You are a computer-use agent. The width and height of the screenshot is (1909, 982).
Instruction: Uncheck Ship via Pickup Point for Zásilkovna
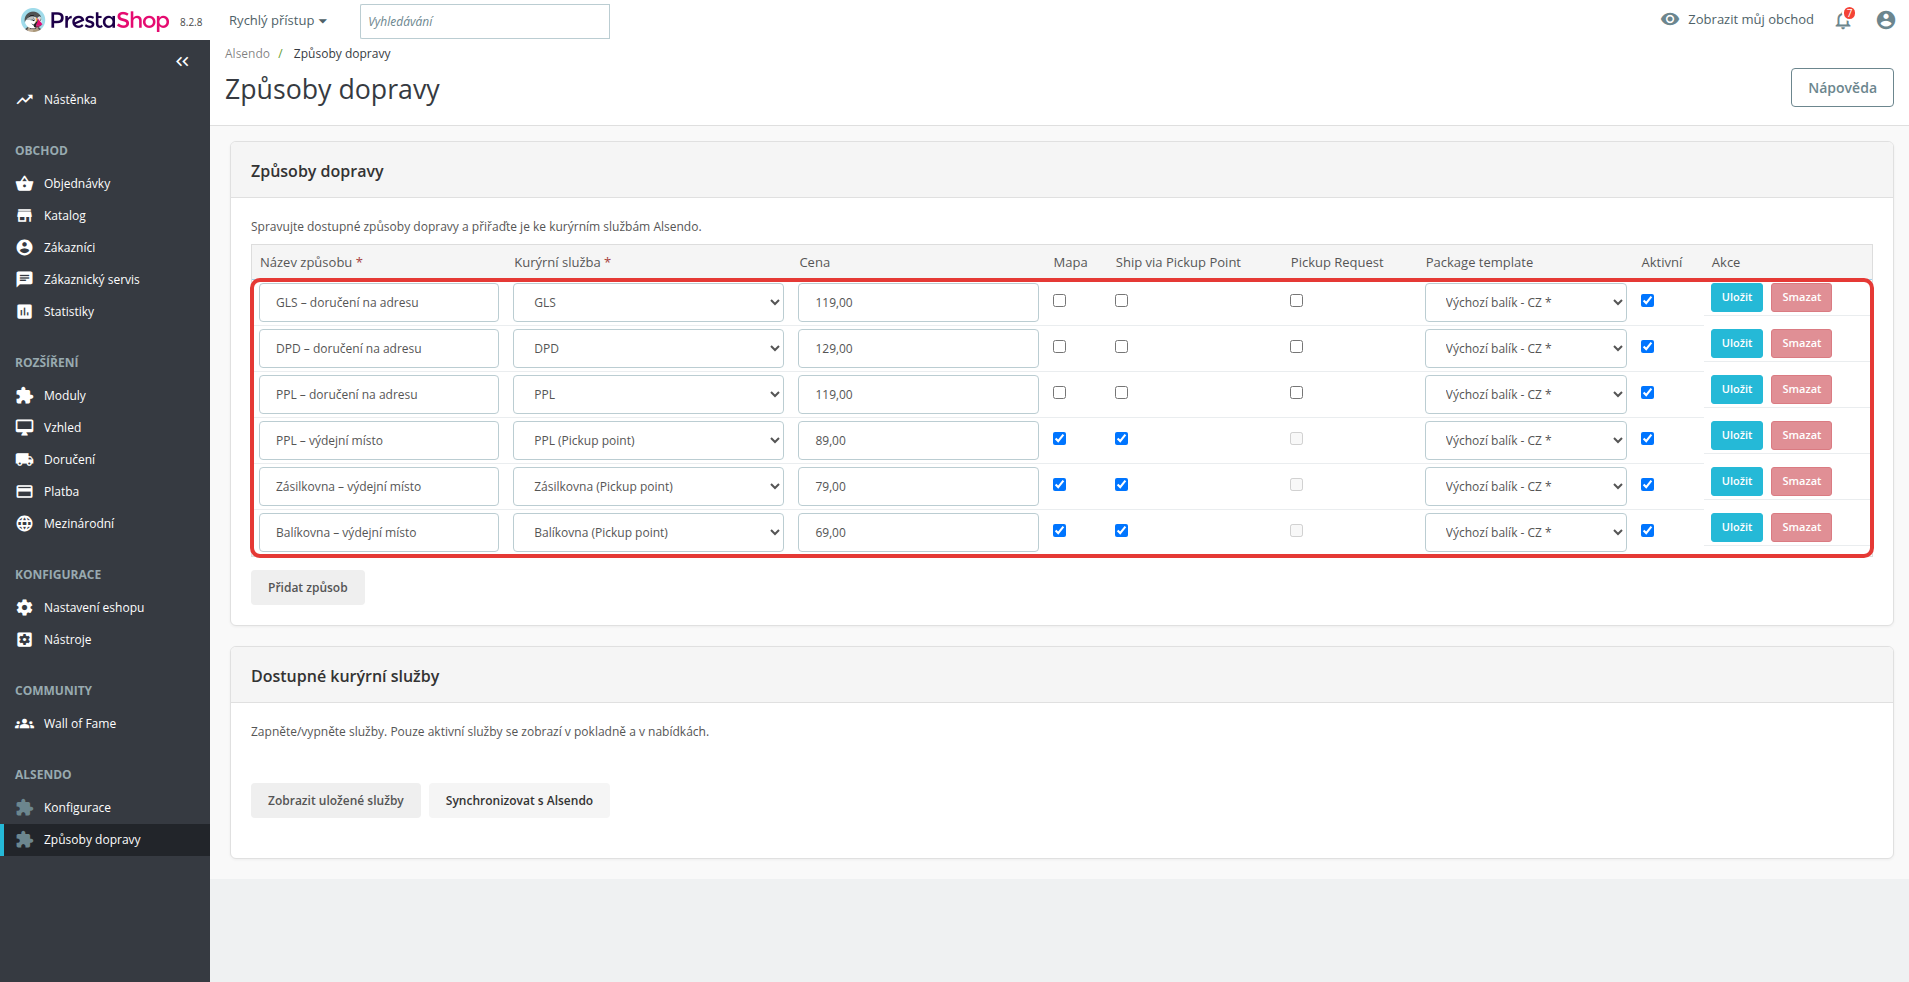(x=1122, y=485)
